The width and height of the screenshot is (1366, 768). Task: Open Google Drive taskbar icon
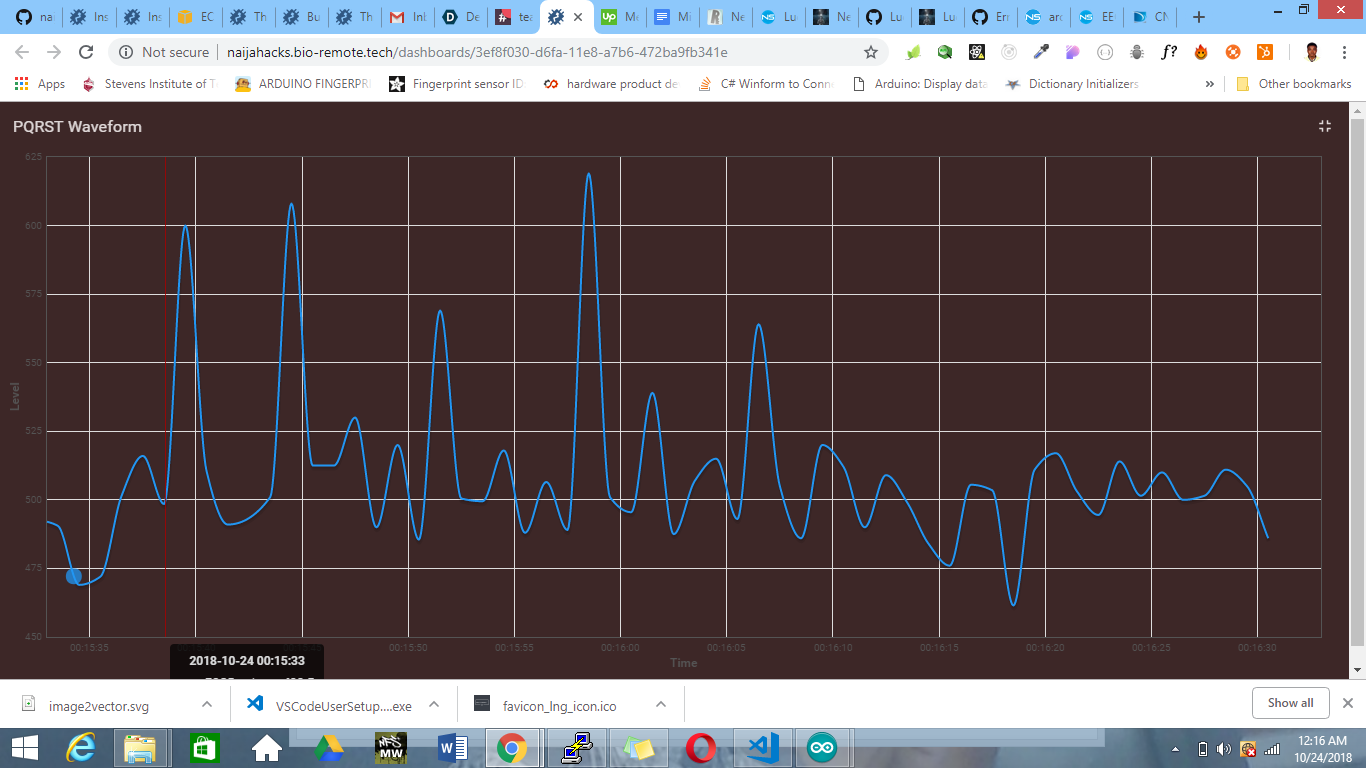tap(329, 747)
